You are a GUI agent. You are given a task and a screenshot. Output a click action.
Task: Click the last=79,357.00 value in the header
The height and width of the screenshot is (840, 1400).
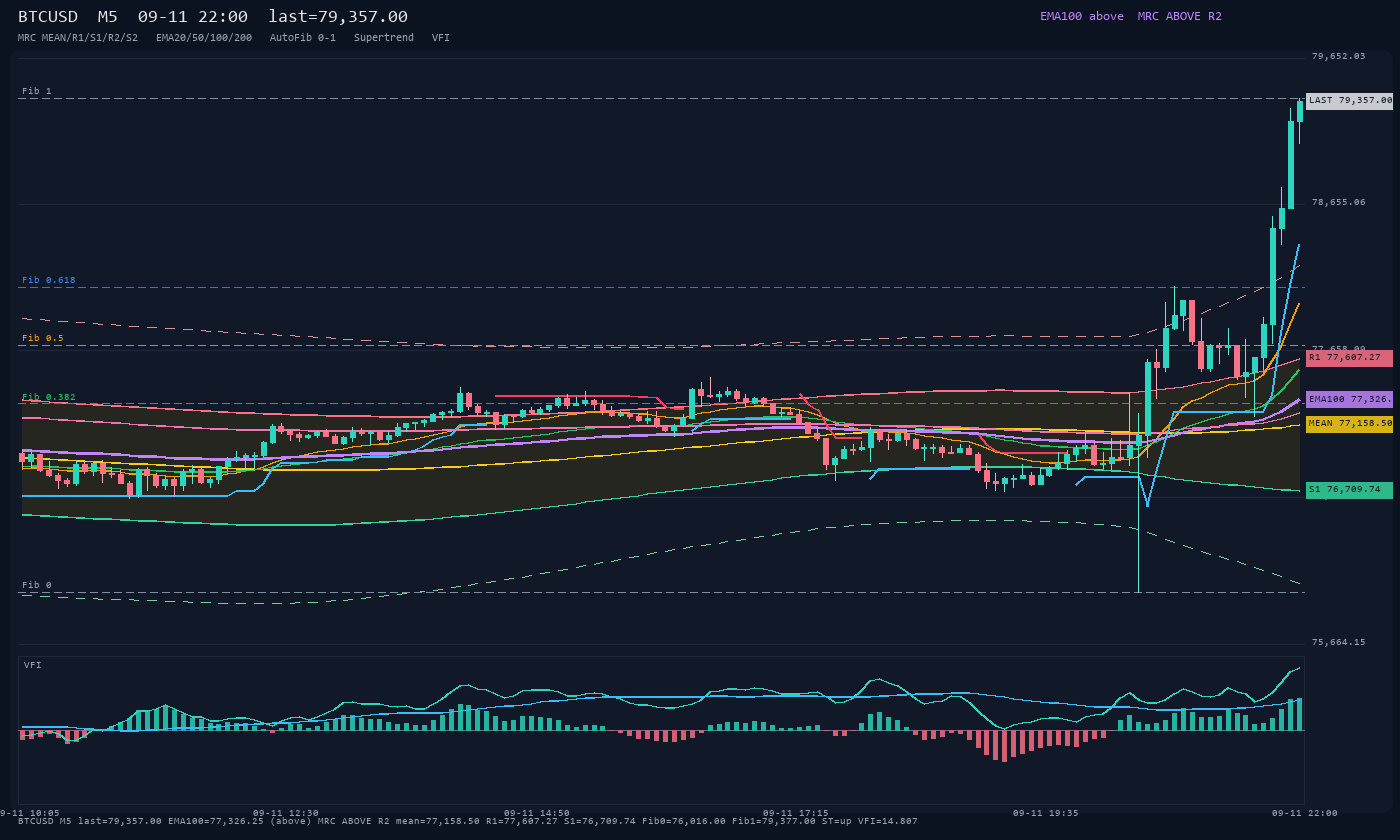[x=338, y=17]
